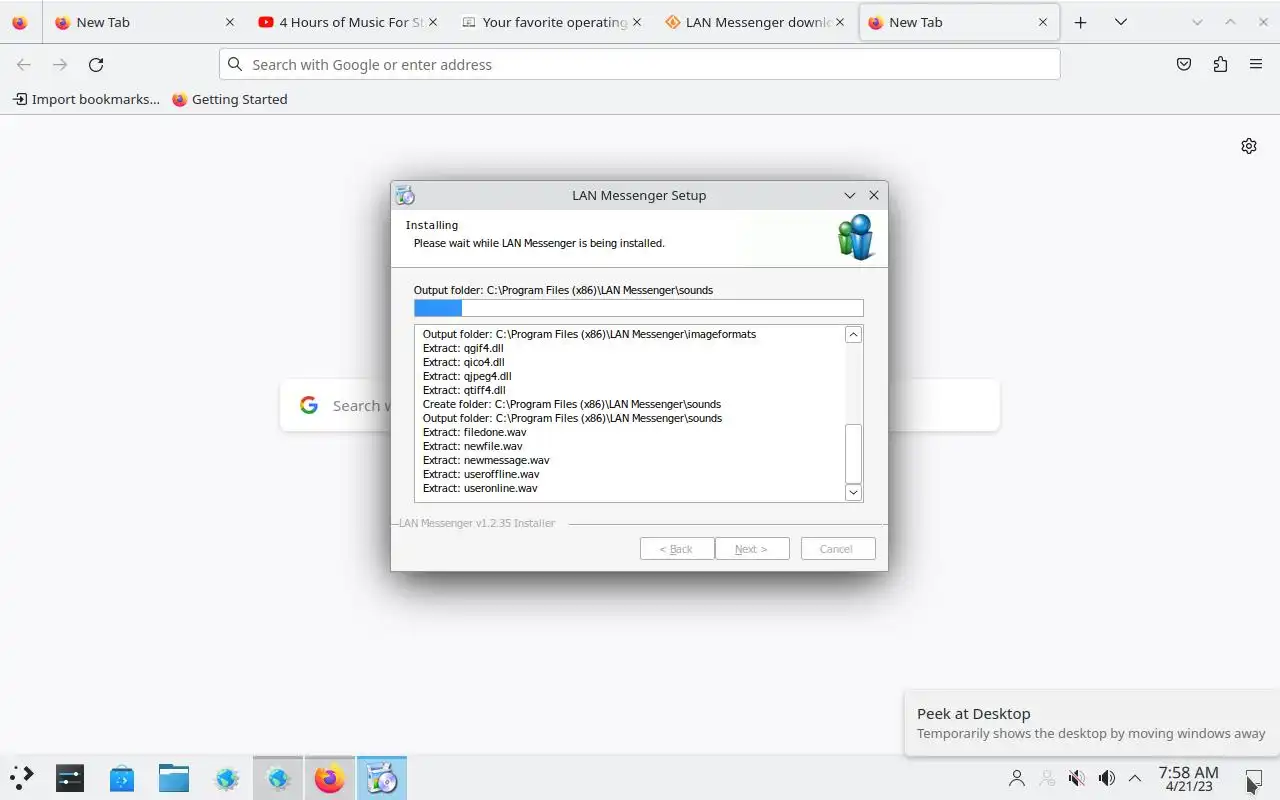The height and width of the screenshot is (800, 1280).
Task: Close the Your favorite operating tab
Action: click(x=637, y=22)
